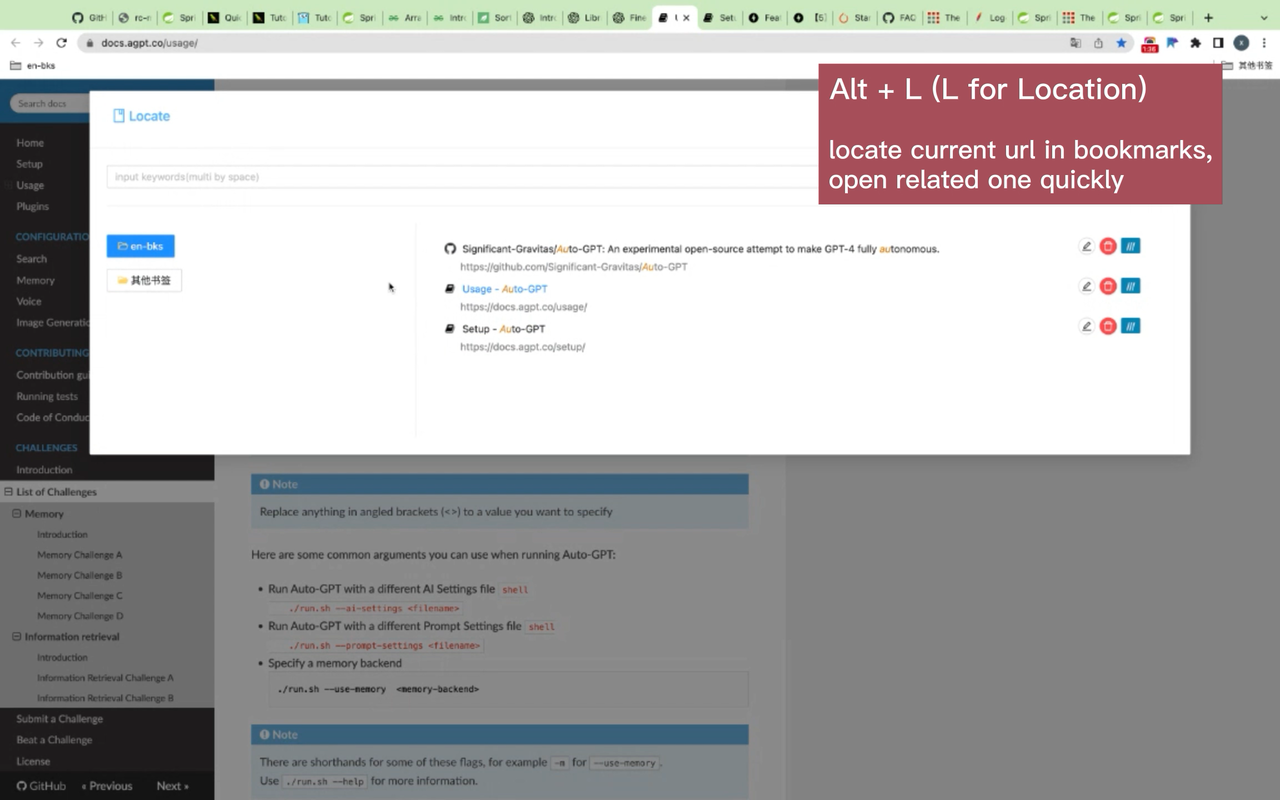Screen dimensions: 1280x800
Task: Open the blue flag extension icon
Action: [x=1172, y=43]
